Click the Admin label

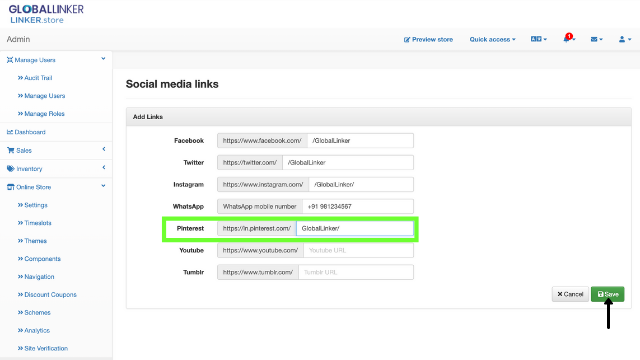(18, 39)
